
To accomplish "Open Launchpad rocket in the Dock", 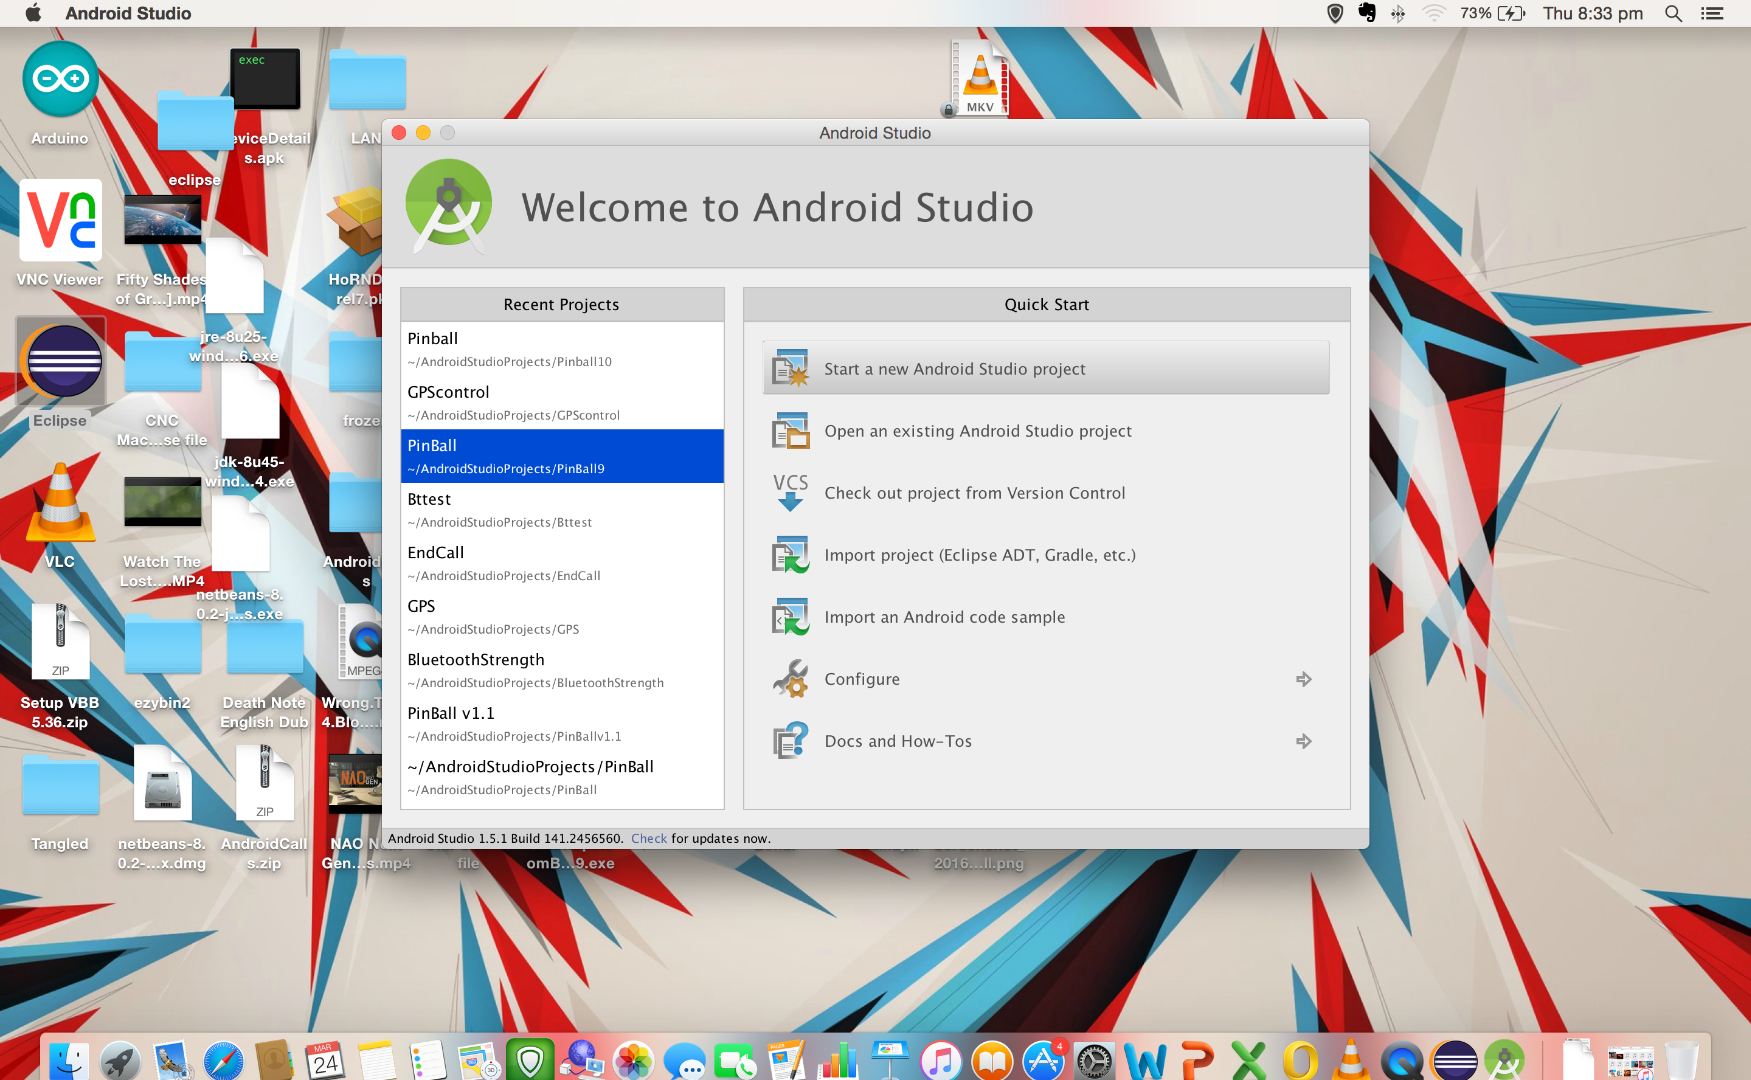I will [x=120, y=1060].
